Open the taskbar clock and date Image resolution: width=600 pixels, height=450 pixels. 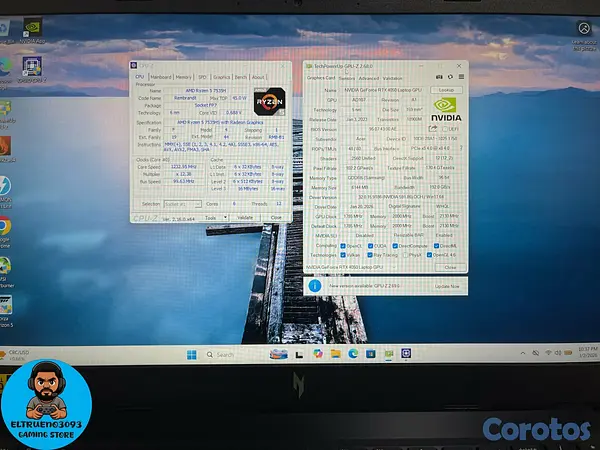(587, 352)
